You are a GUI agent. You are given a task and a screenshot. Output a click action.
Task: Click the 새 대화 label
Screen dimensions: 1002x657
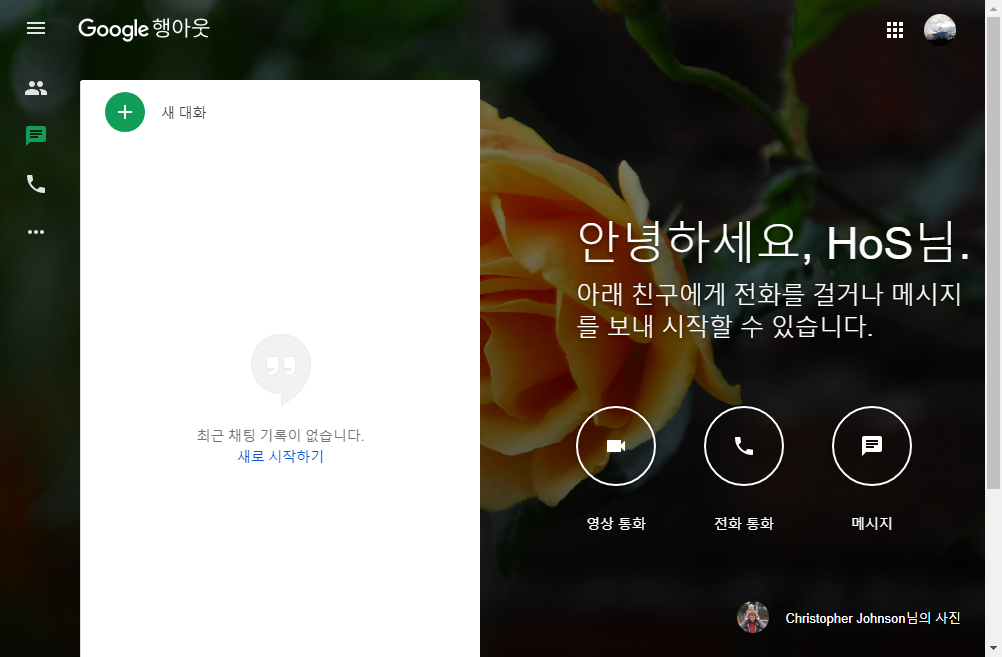coord(183,112)
